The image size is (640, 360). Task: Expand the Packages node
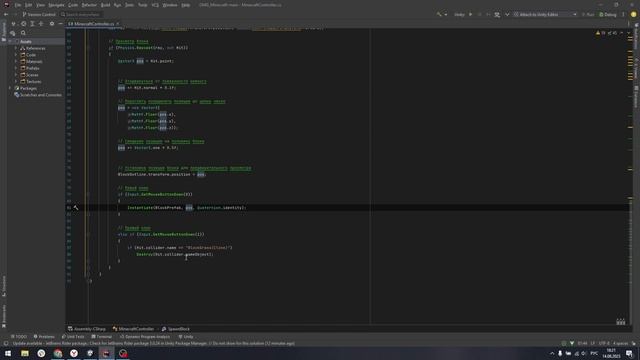pyautogui.click(x=10, y=88)
